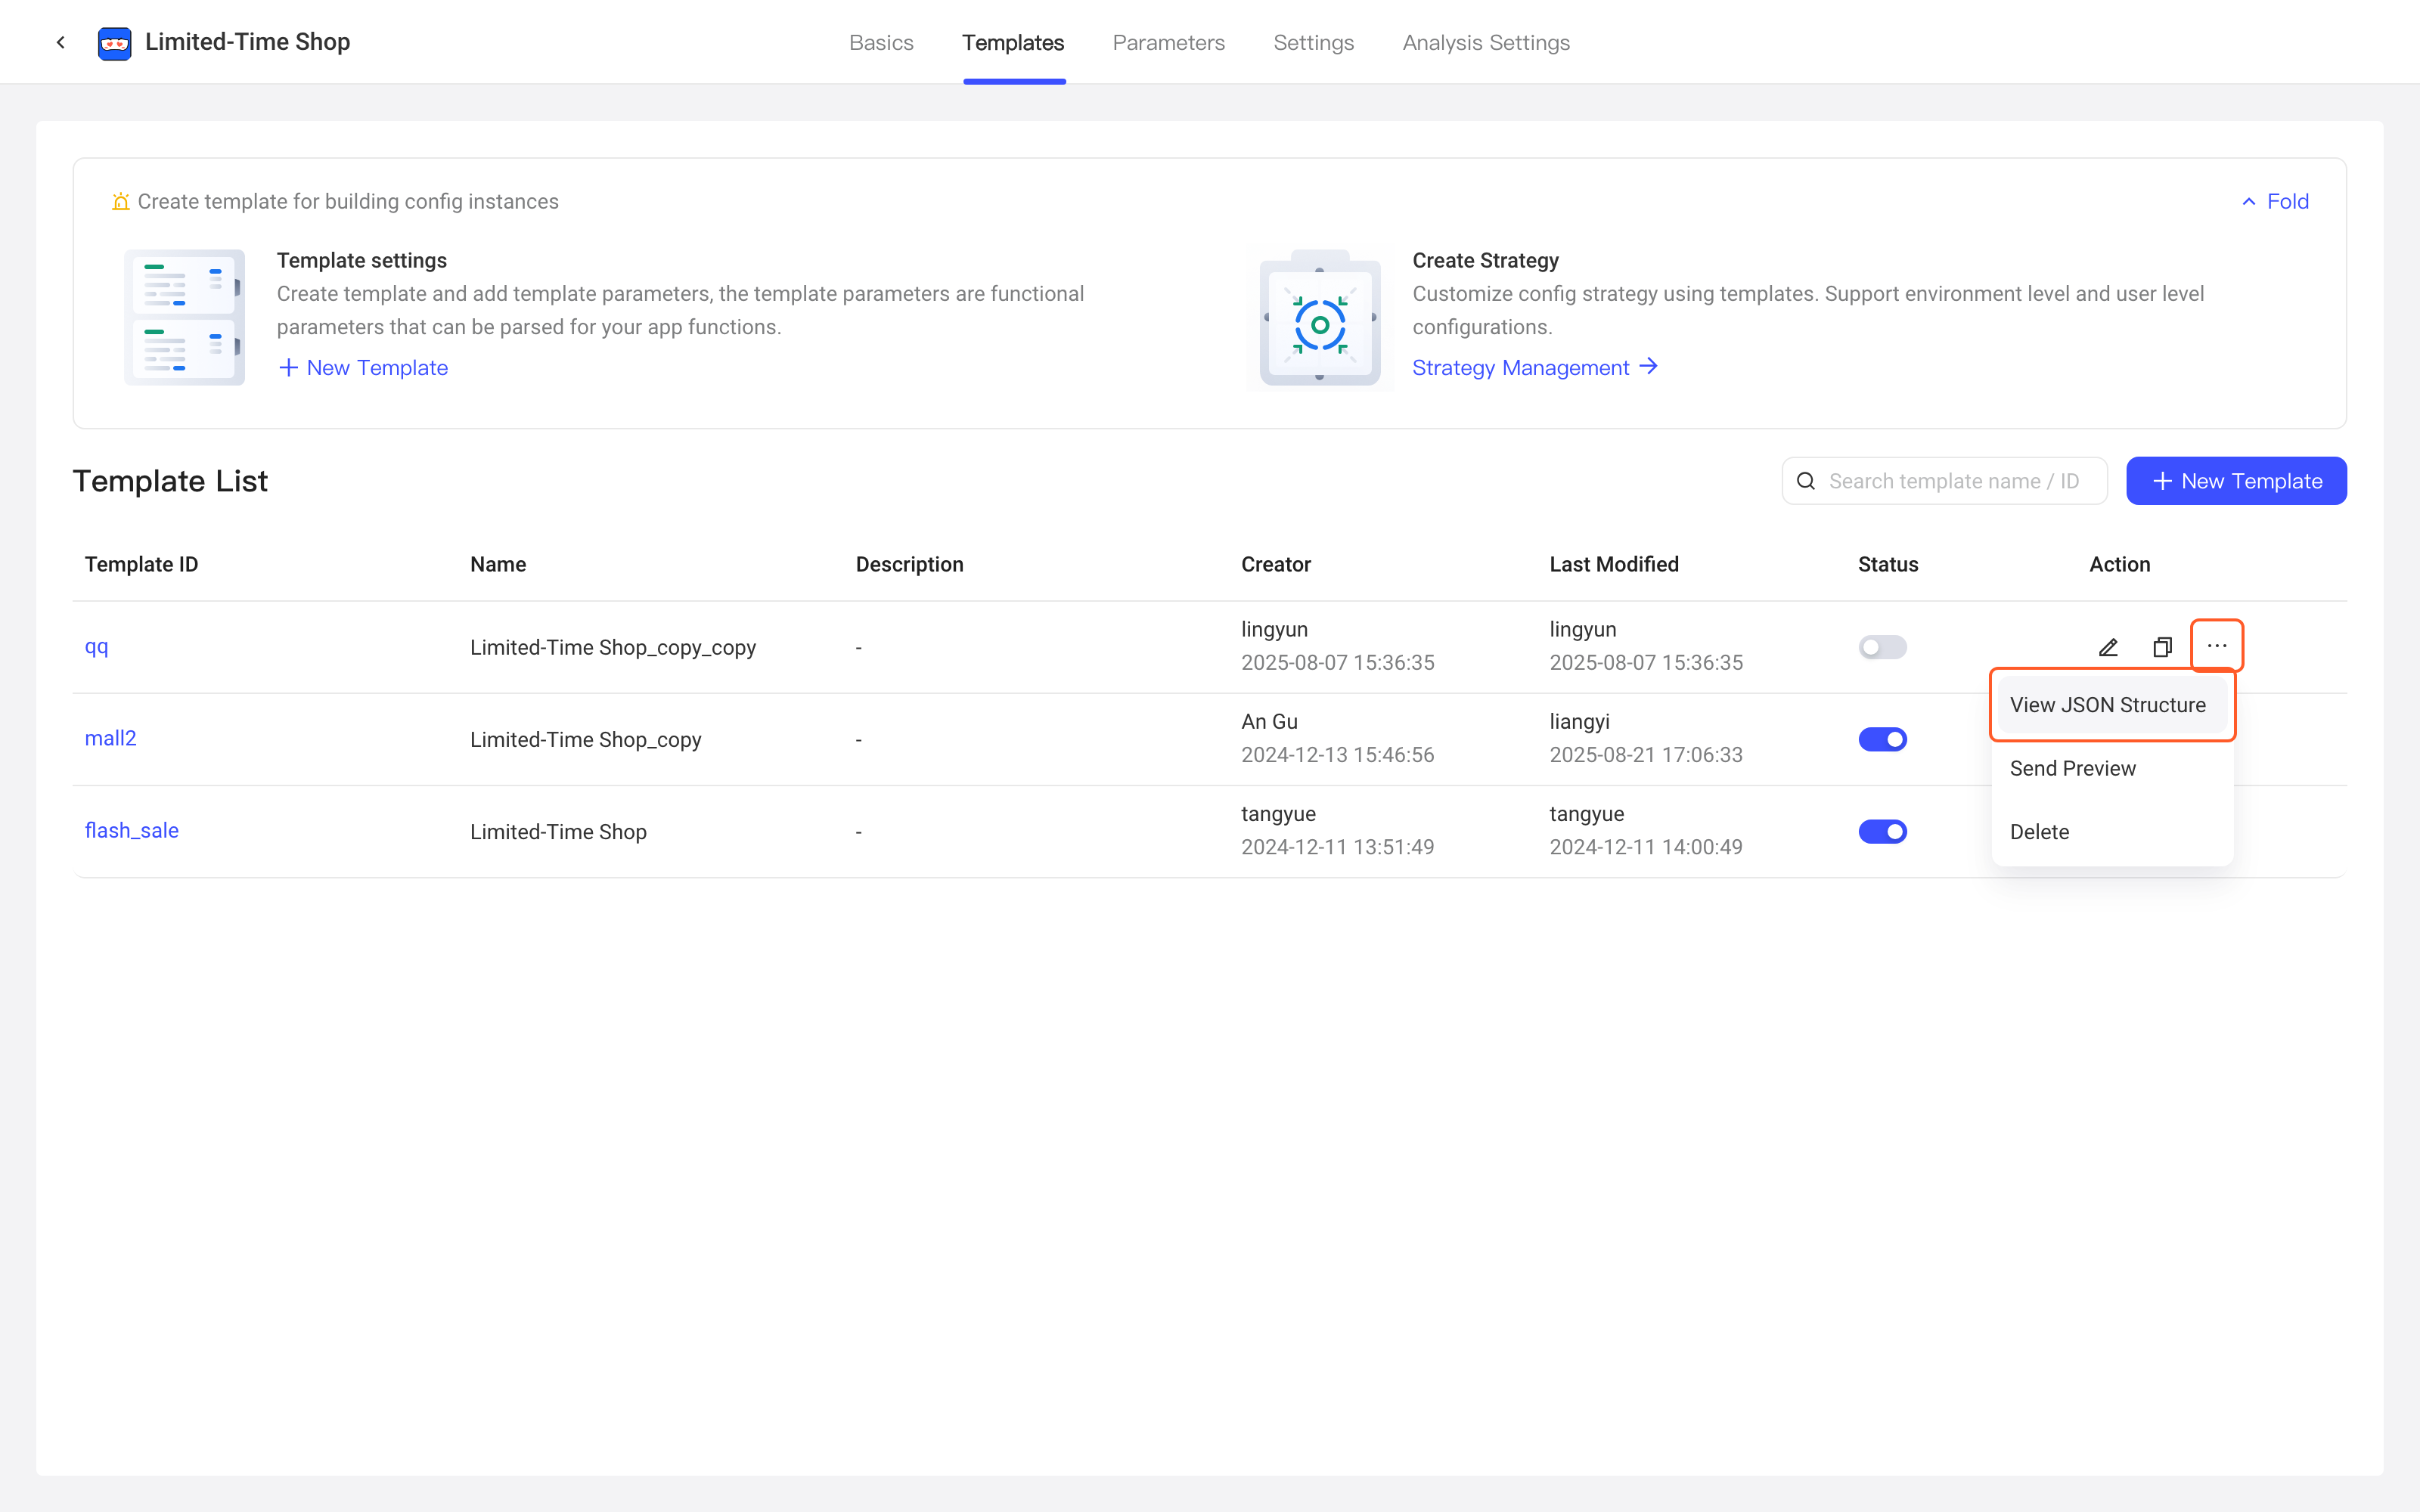
Task: Click the Status column header
Action: coord(1888,564)
